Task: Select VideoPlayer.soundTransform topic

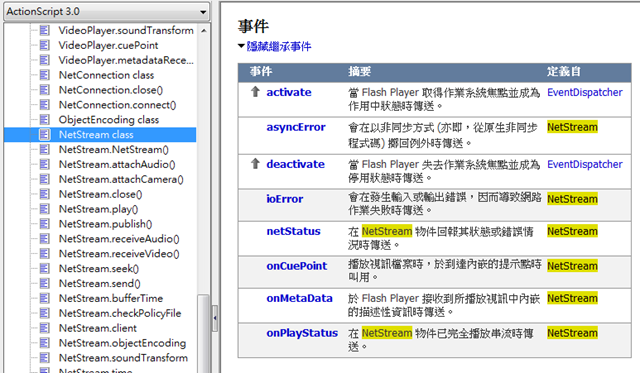Action: tap(126, 30)
